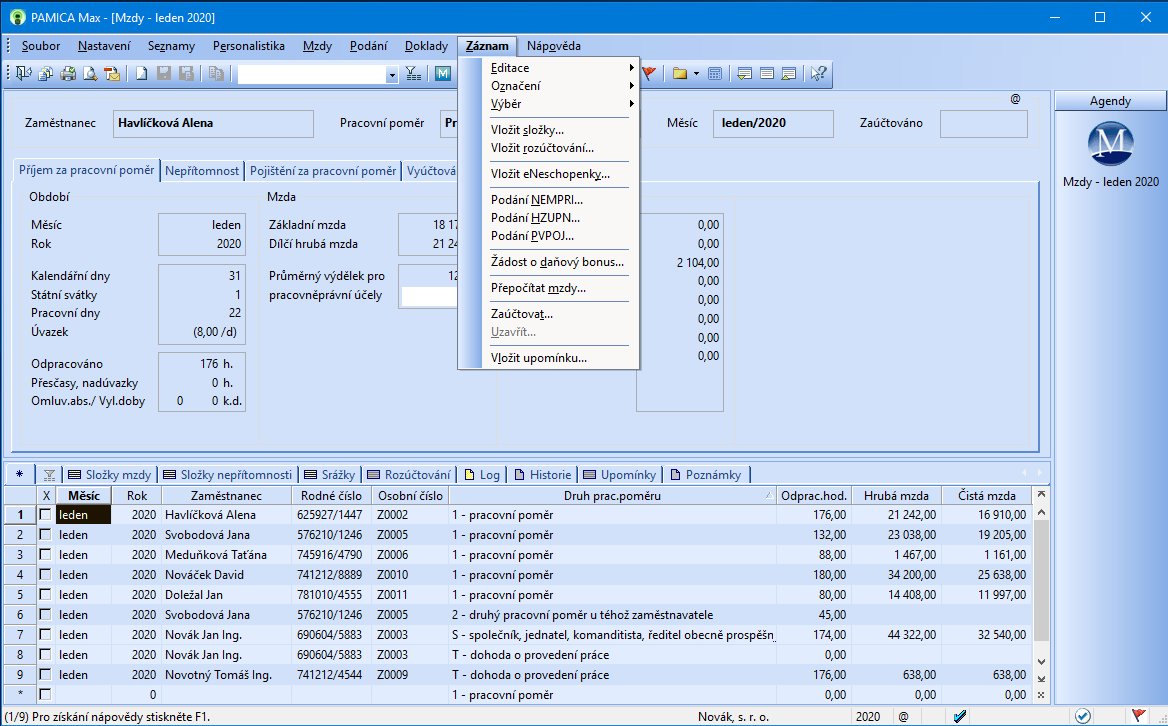Click the print icon in the toolbar
Image resolution: width=1168 pixels, height=726 pixels.
[x=68, y=73]
